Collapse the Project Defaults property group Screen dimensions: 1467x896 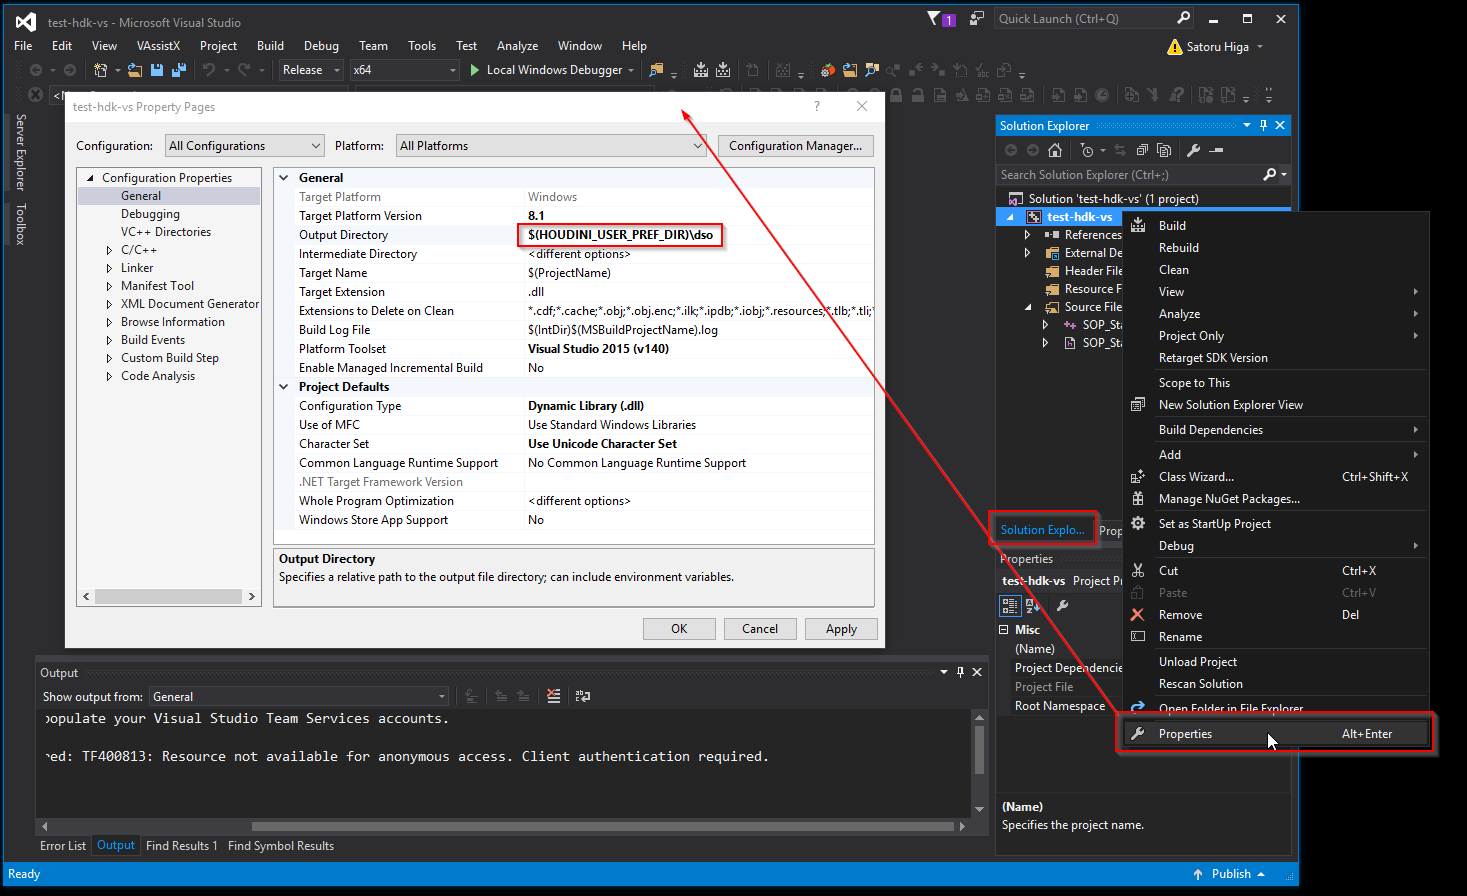point(285,387)
